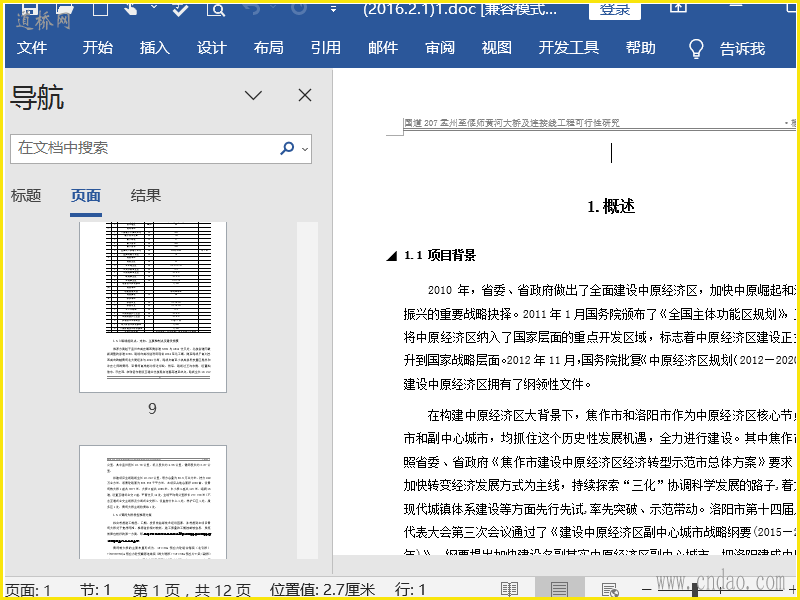This screenshot has height=600, width=800.
Task: Click the zoom out minus button
Action: (x=647, y=590)
